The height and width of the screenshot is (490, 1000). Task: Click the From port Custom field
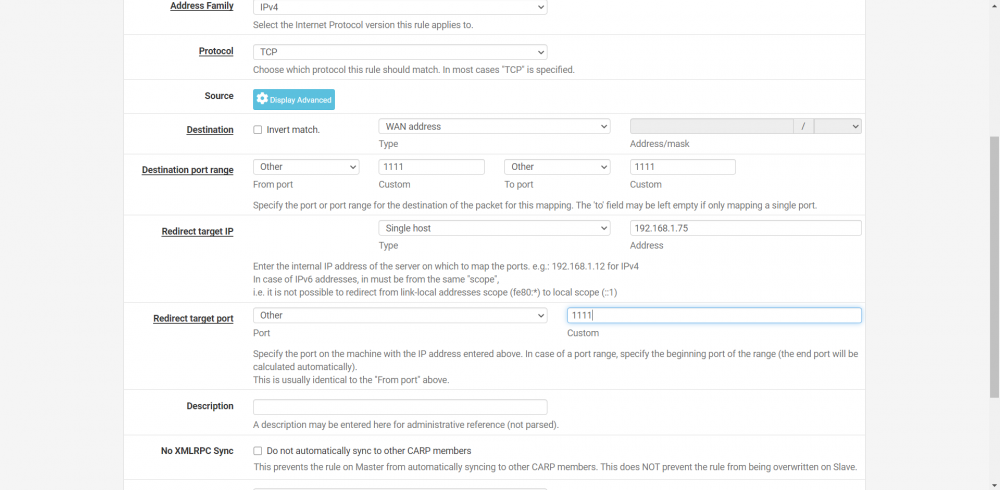pyautogui.click(x=431, y=167)
